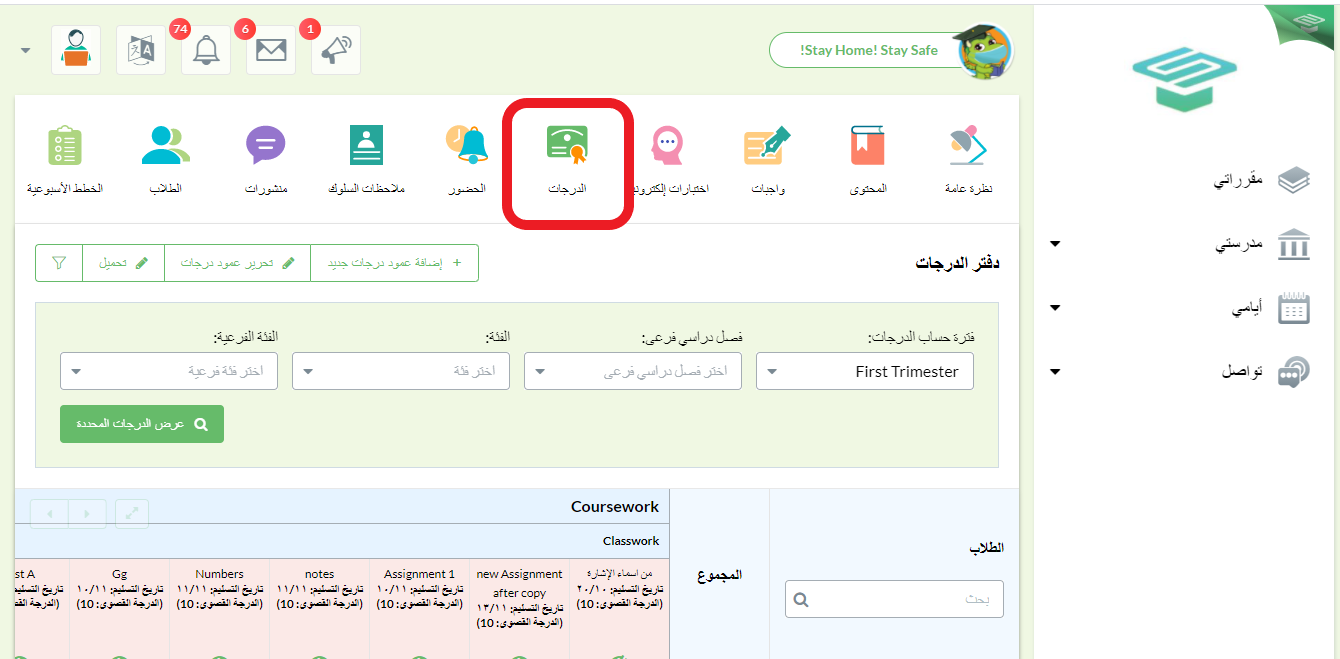Open the فصل دراسي فرعي dropdown
The image size is (1340, 659).
[x=633, y=371]
